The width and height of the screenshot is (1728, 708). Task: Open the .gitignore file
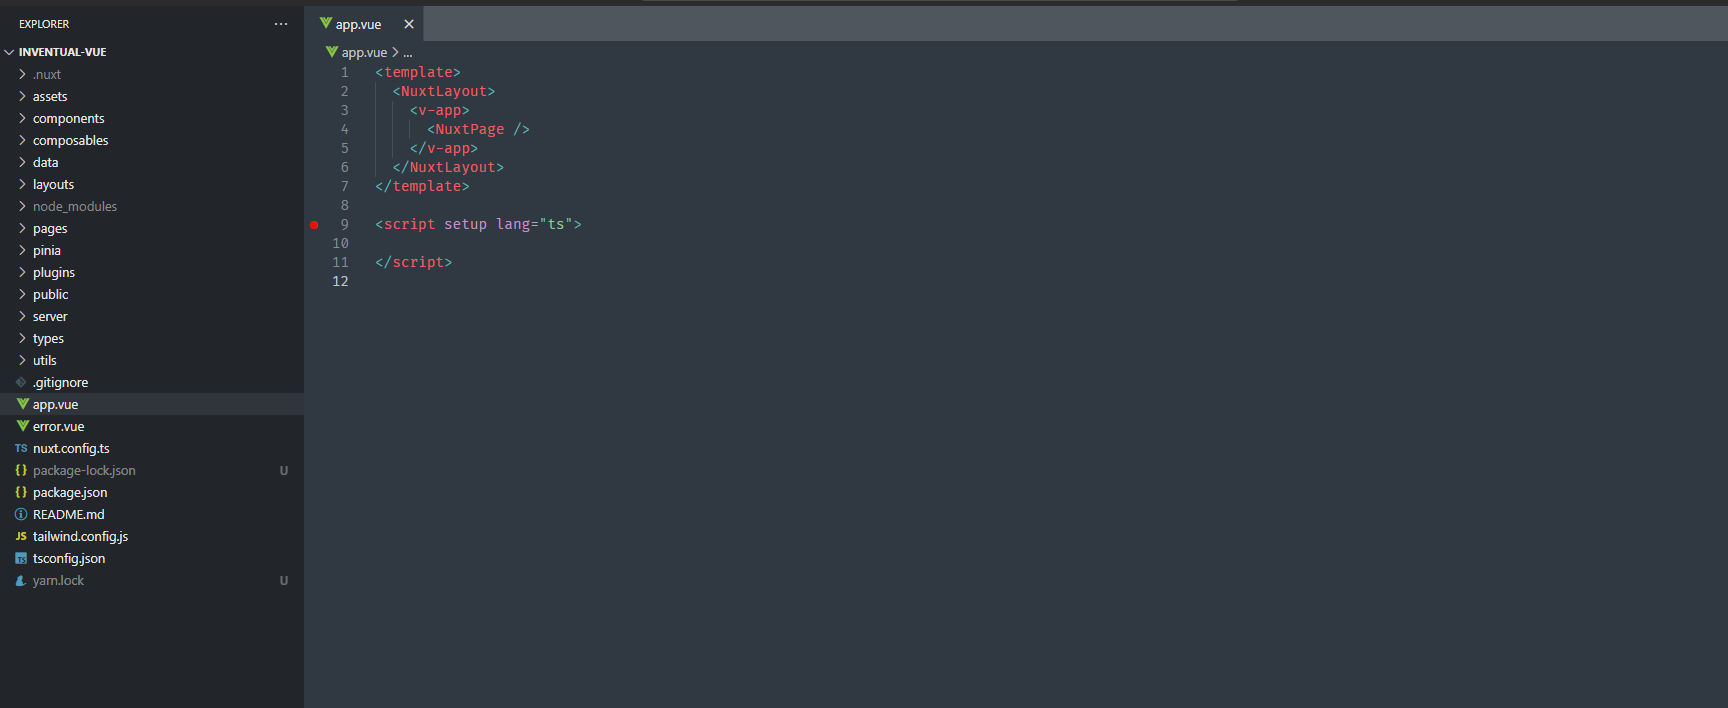click(60, 382)
